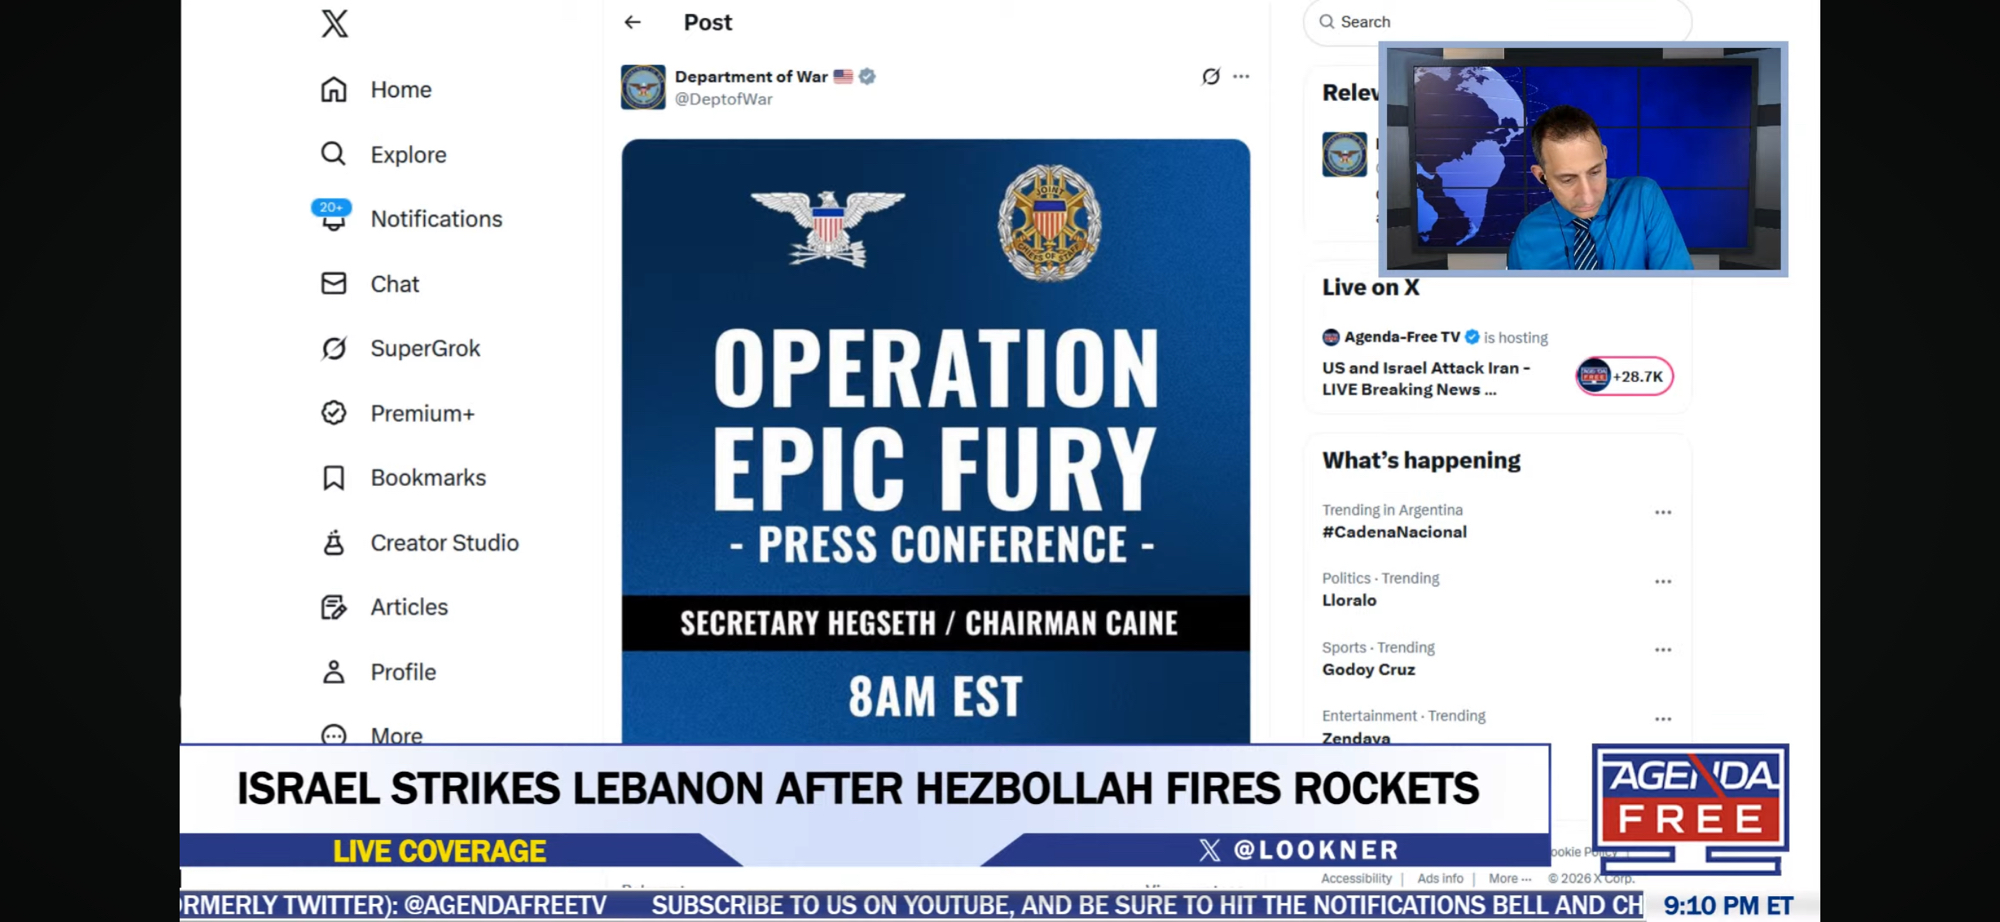This screenshot has height=922, width=2000.
Task: Click the X logo icon
Action: (335, 23)
